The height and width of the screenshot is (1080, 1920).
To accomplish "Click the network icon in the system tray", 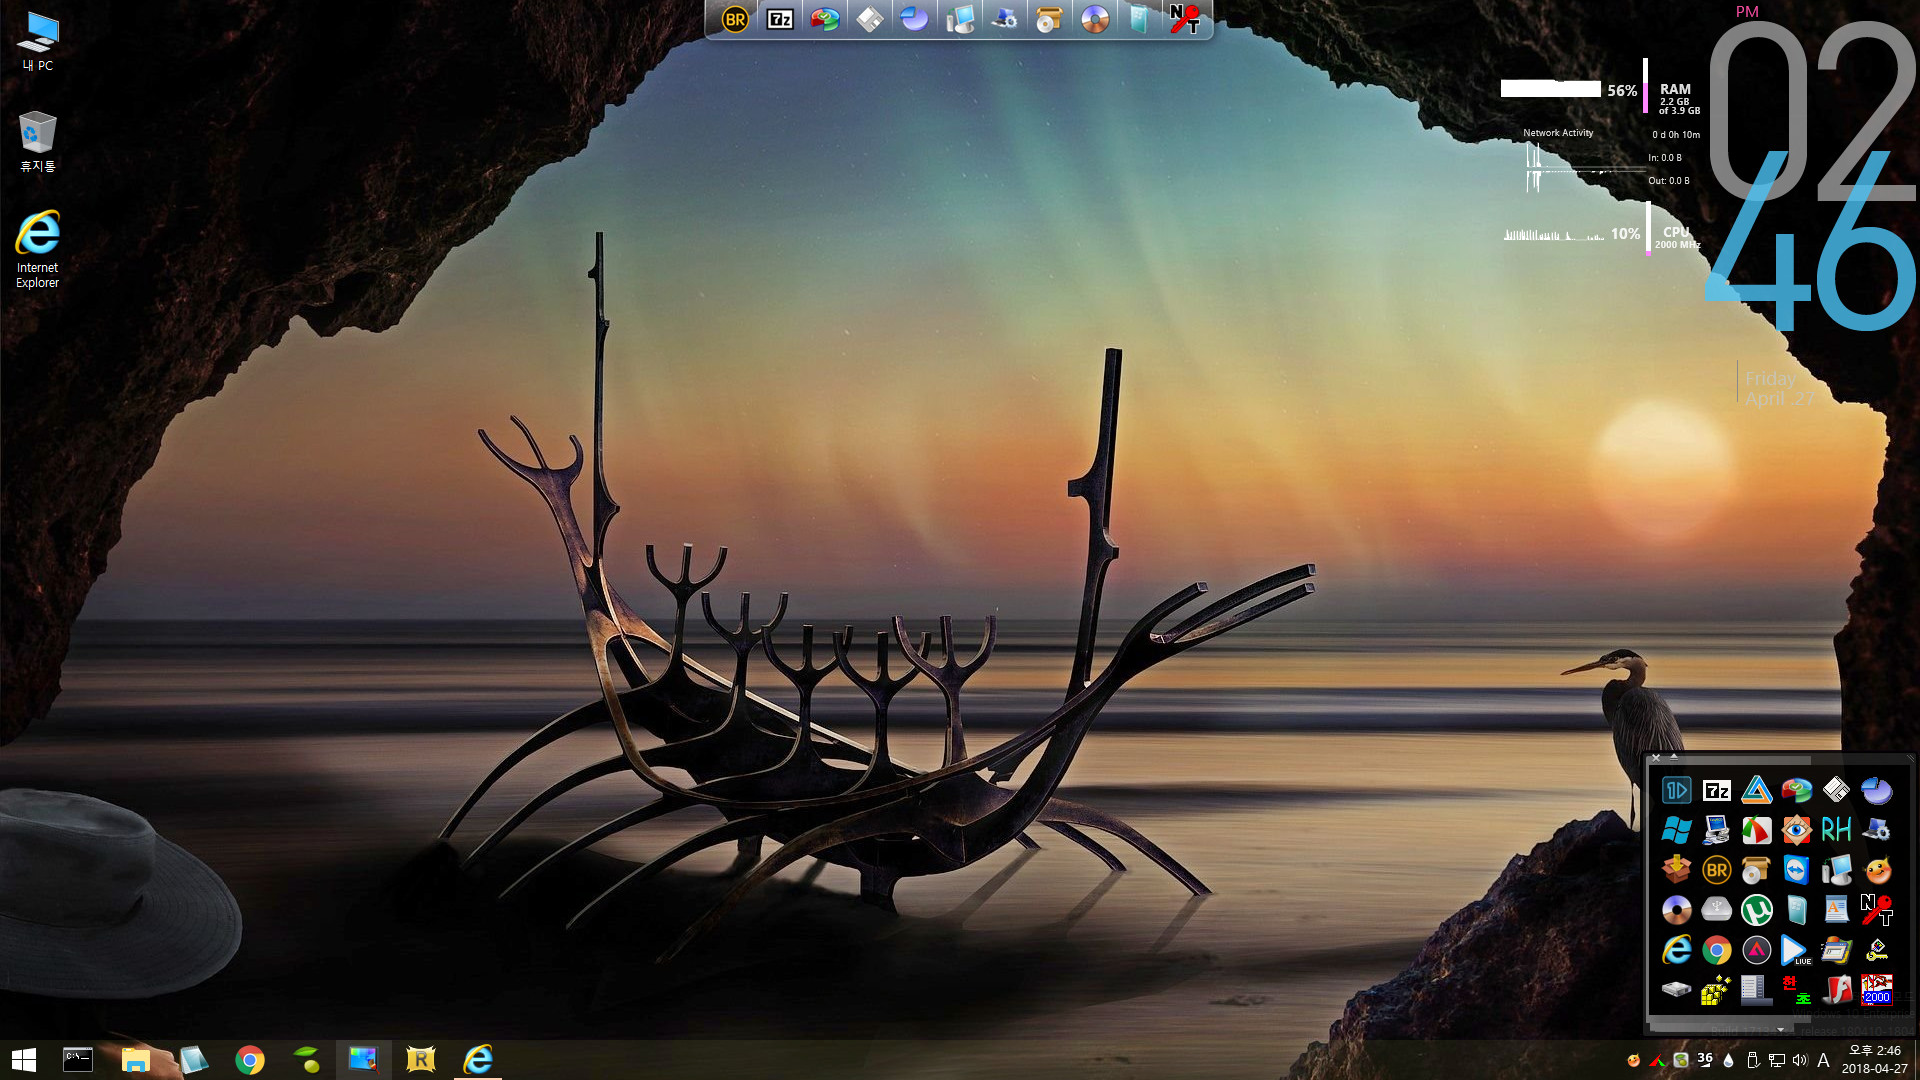I will [1777, 1060].
